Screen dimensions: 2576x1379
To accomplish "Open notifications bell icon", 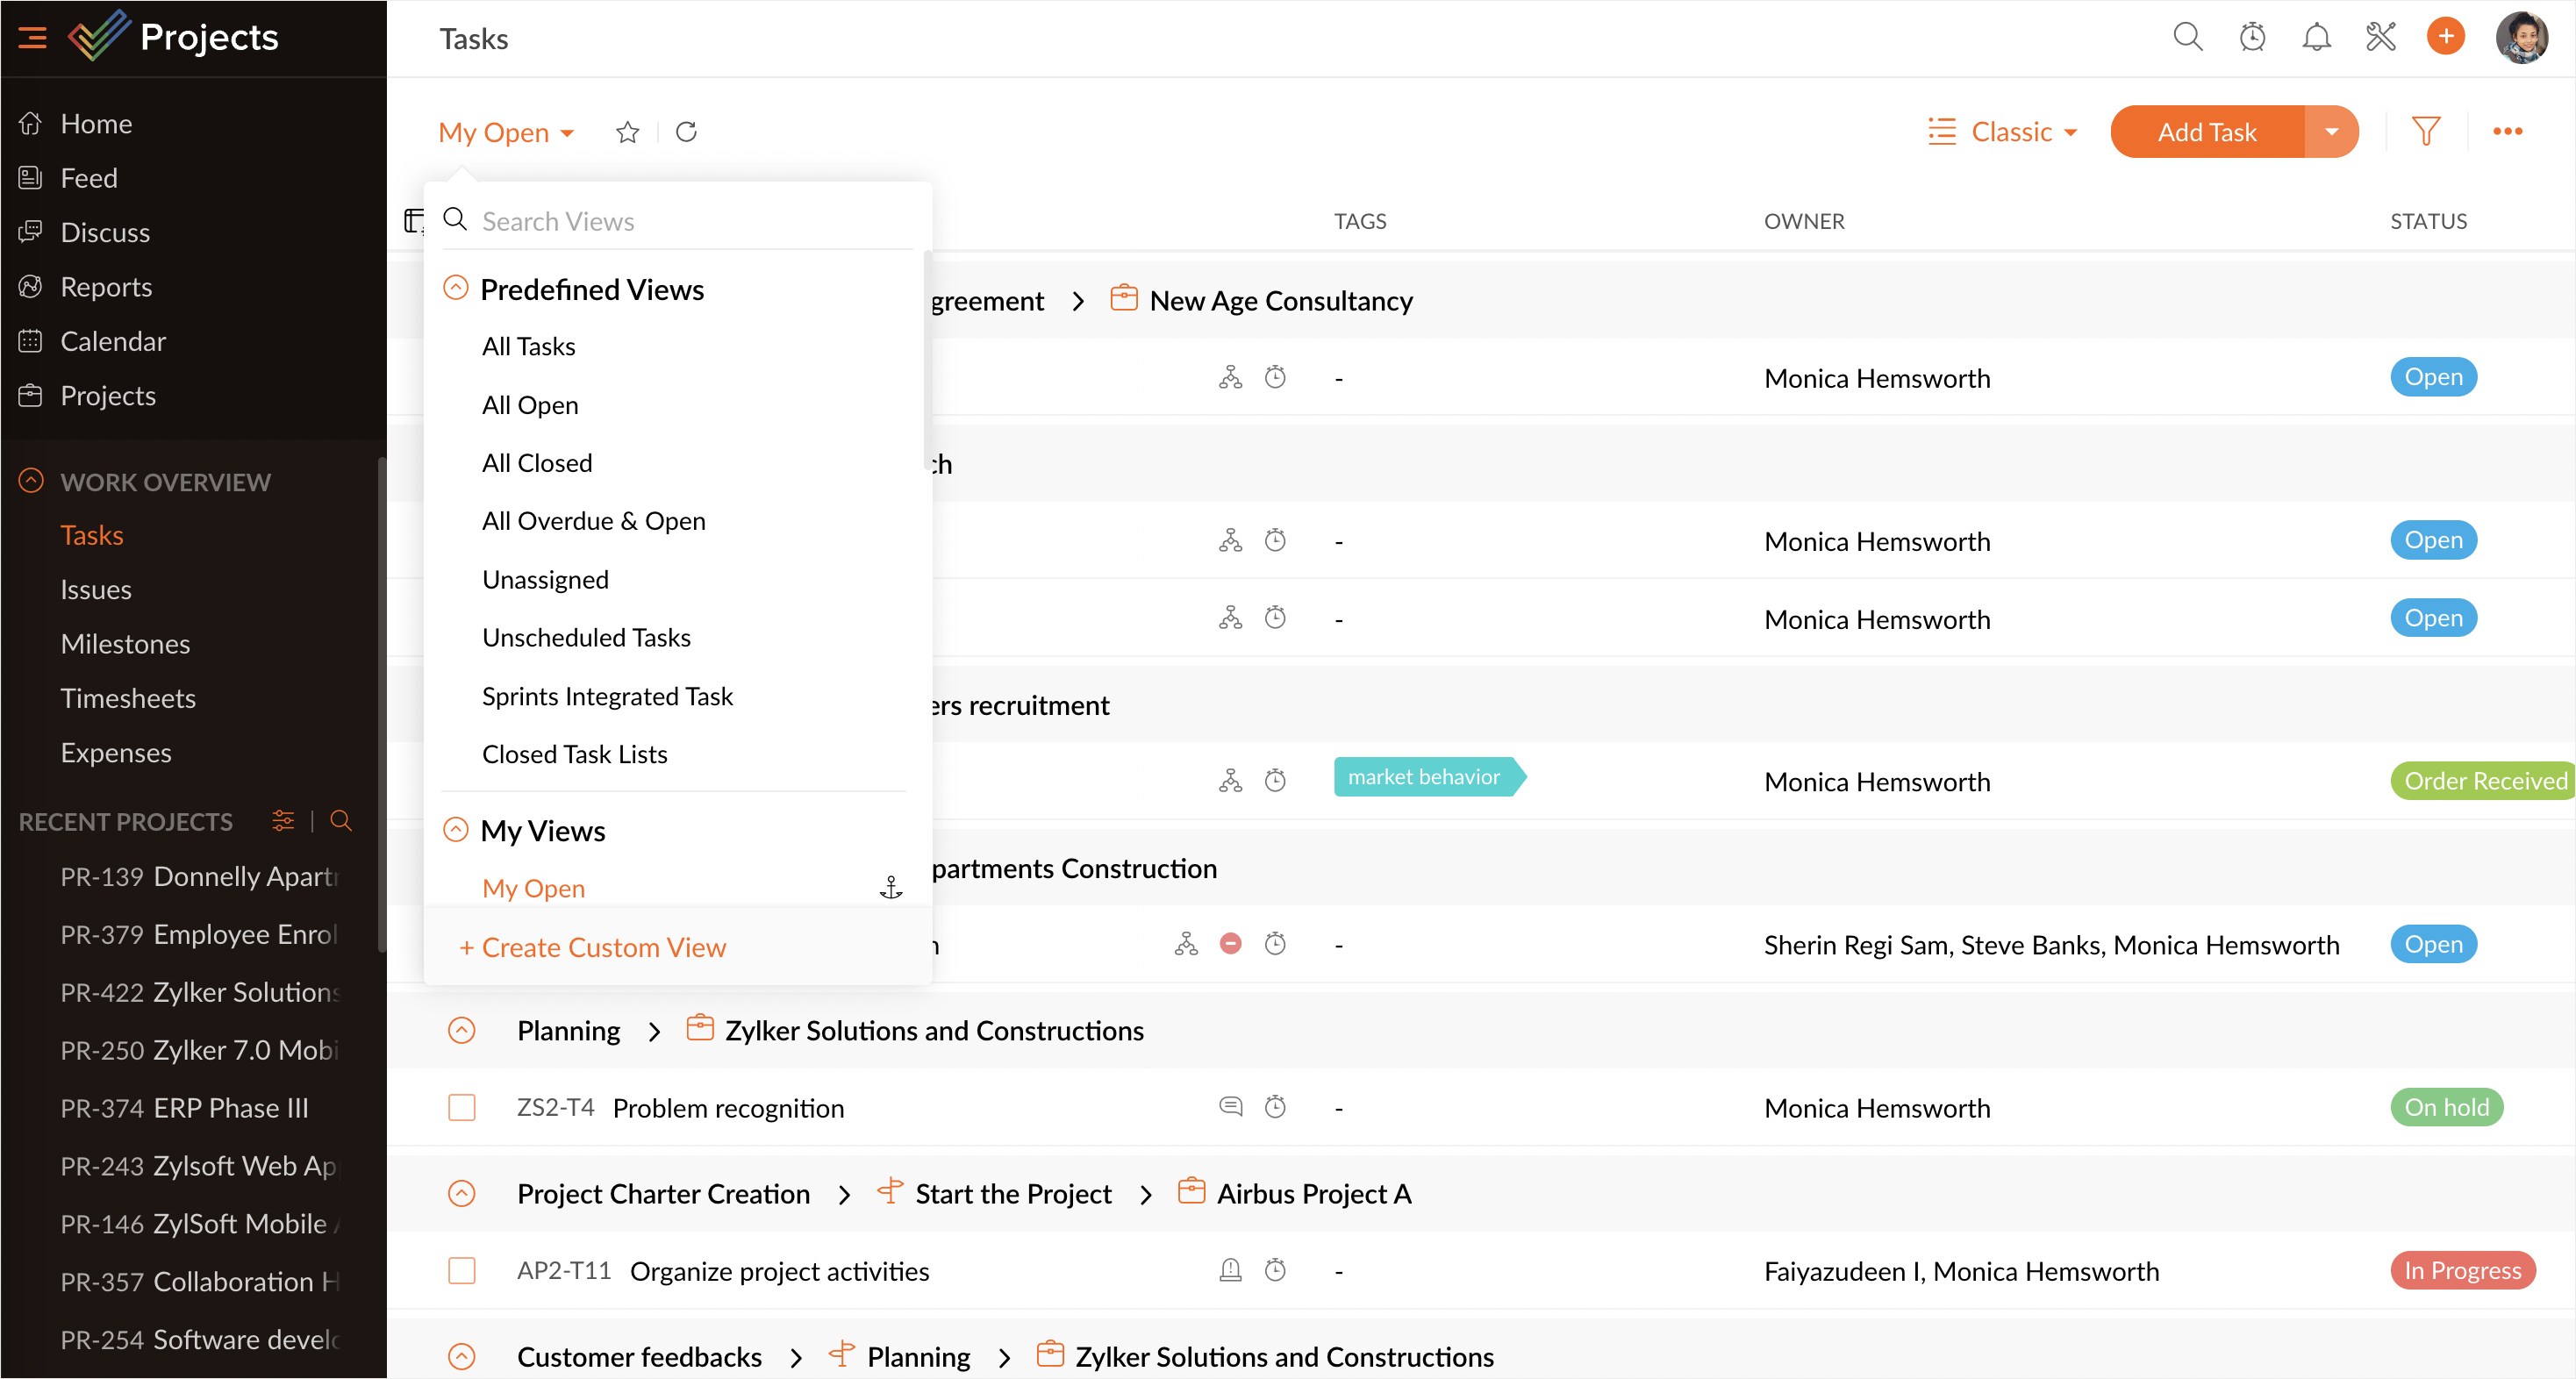I will [2316, 37].
